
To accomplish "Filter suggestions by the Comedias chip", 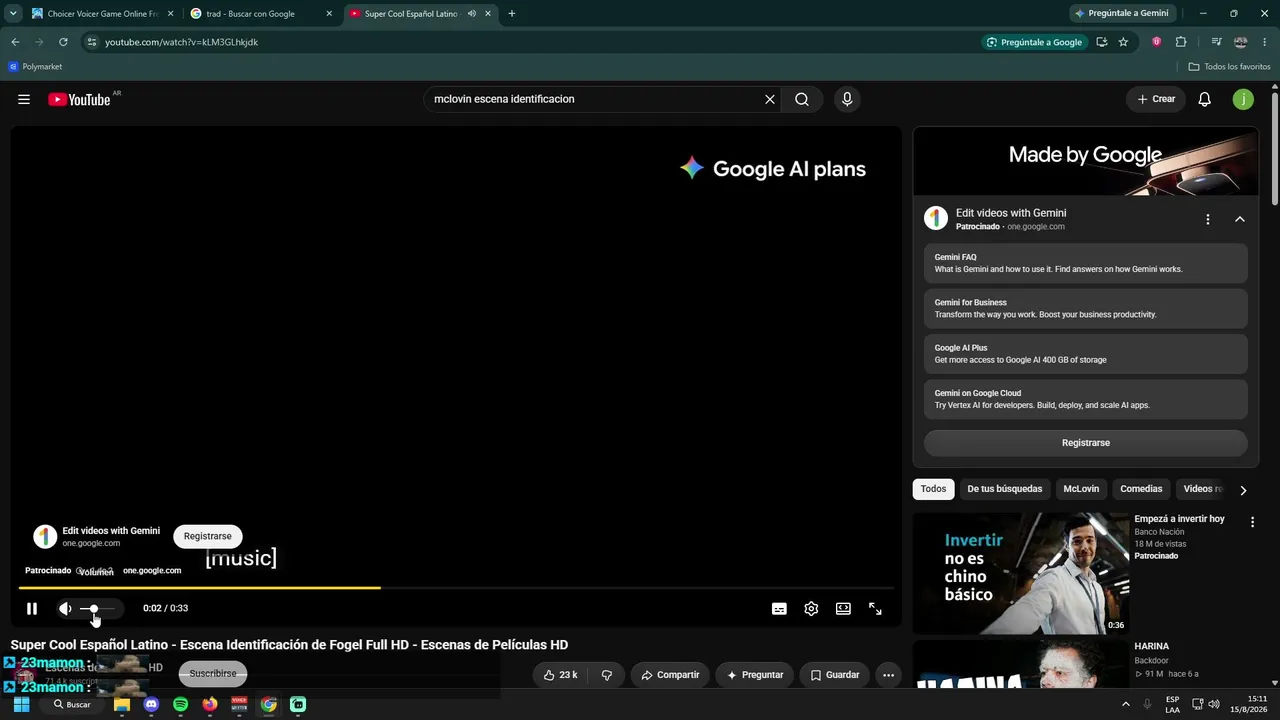I will [x=1141, y=489].
